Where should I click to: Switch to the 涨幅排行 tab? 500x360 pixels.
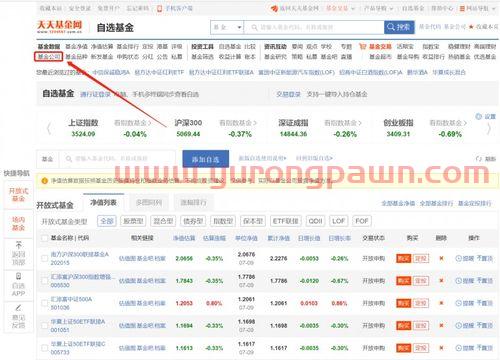[193, 202]
